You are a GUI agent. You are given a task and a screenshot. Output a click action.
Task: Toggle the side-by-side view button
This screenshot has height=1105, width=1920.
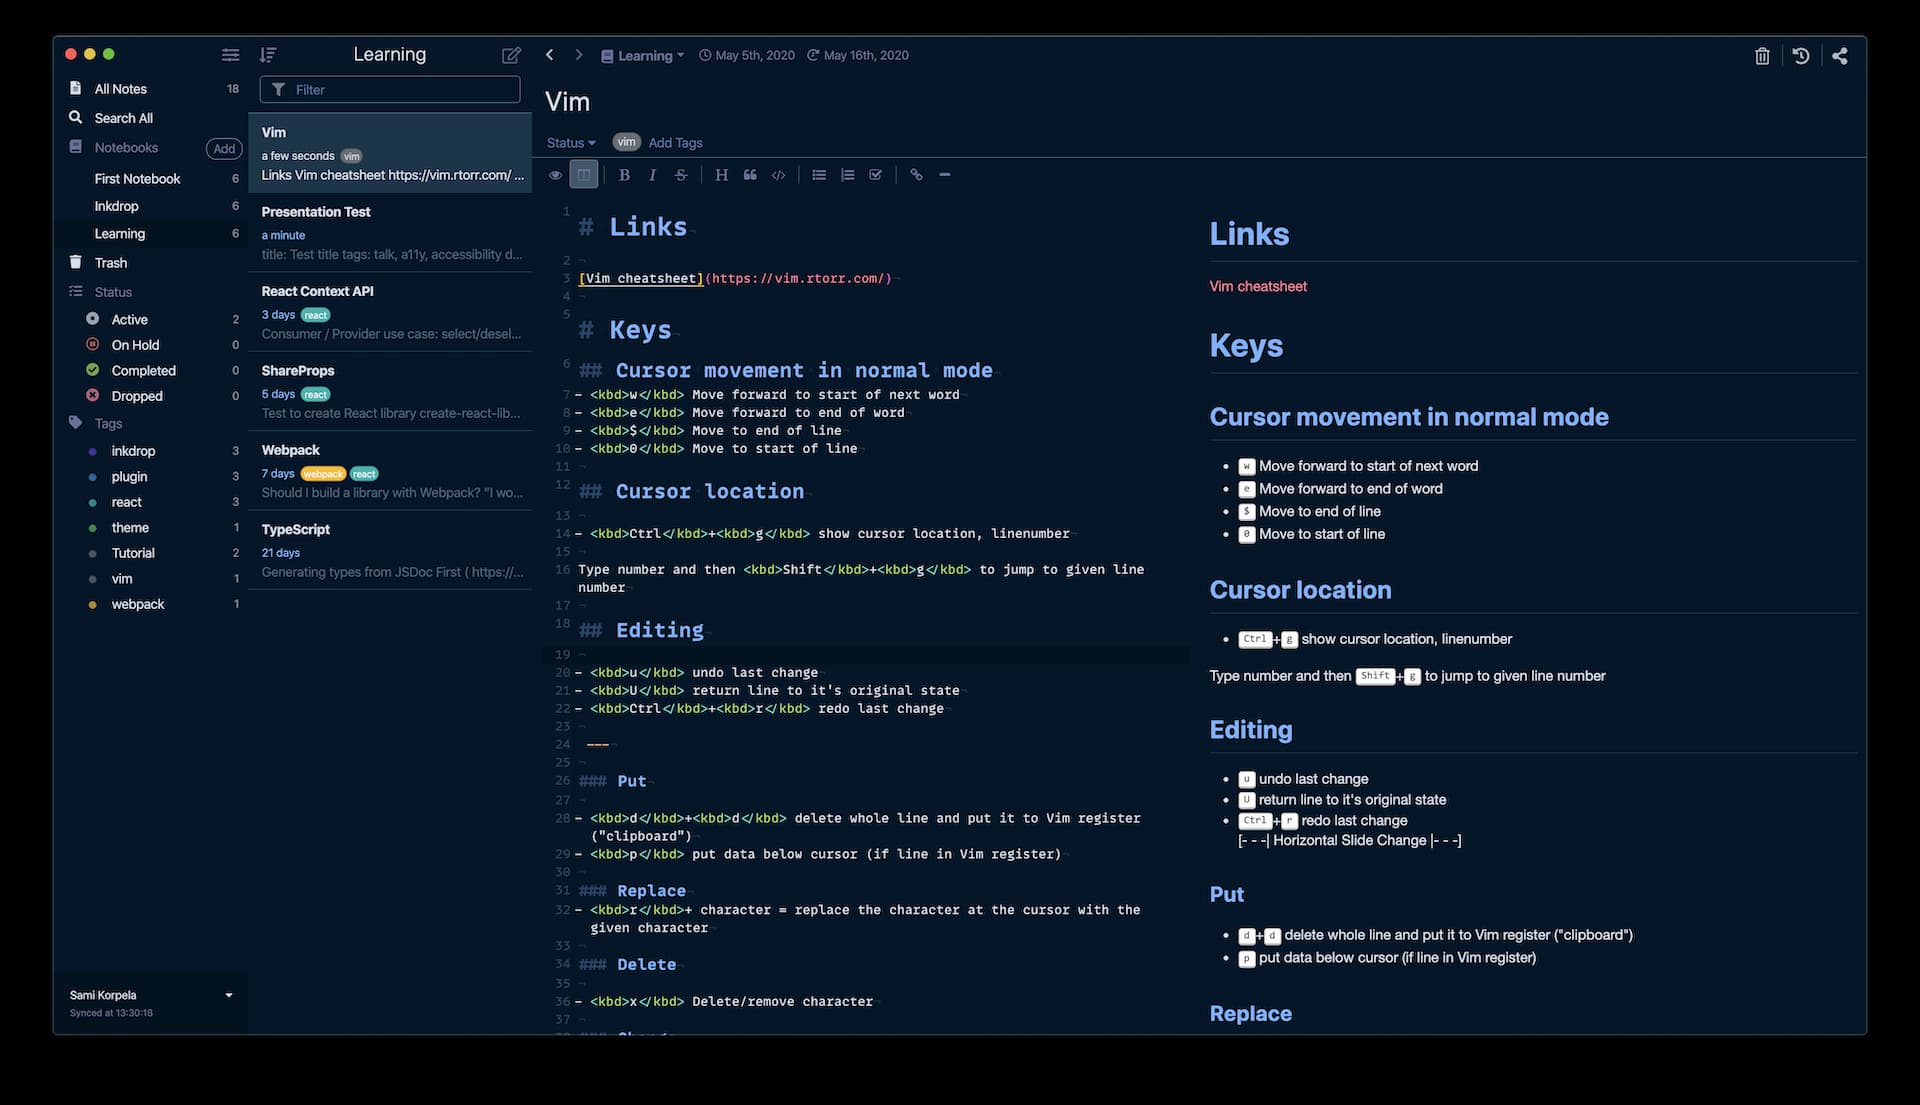coord(584,175)
